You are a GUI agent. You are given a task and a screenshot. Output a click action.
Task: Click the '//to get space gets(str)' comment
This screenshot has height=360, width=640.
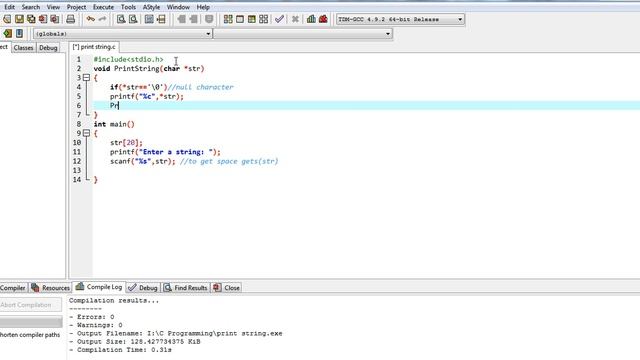pyautogui.click(x=229, y=161)
